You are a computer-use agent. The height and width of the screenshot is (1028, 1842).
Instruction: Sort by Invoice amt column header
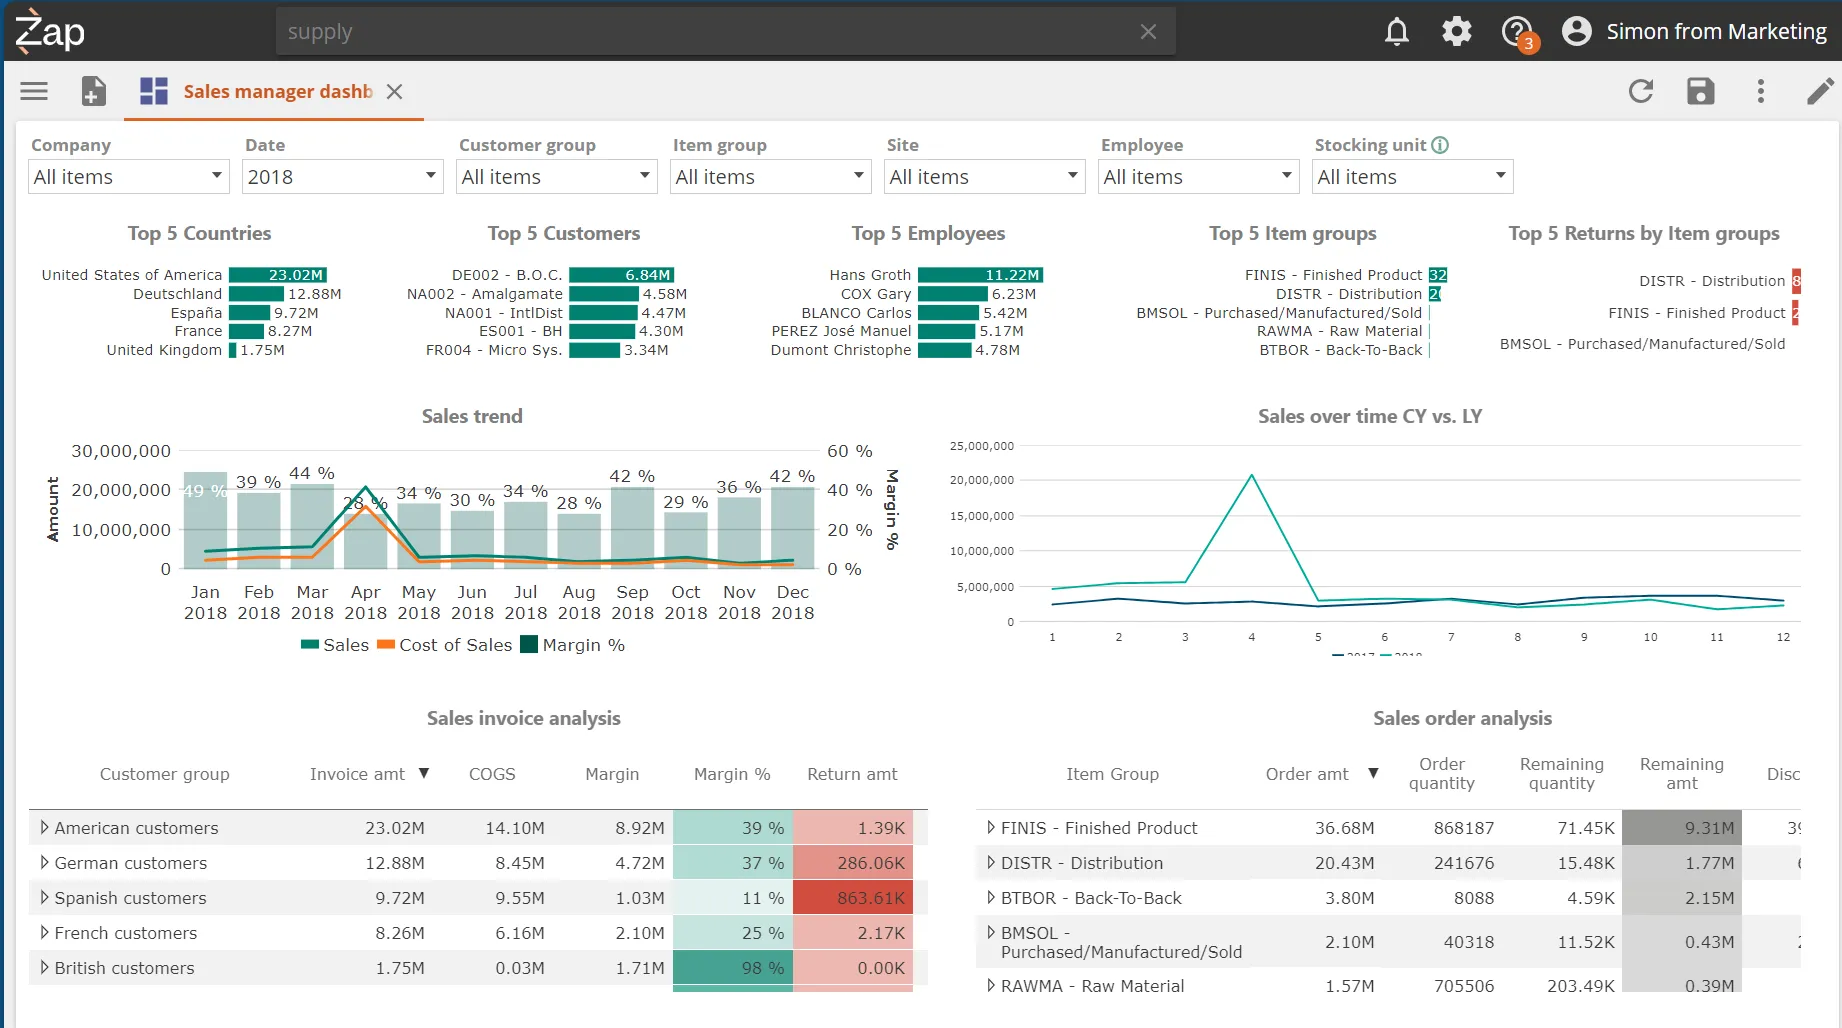coord(358,774)
